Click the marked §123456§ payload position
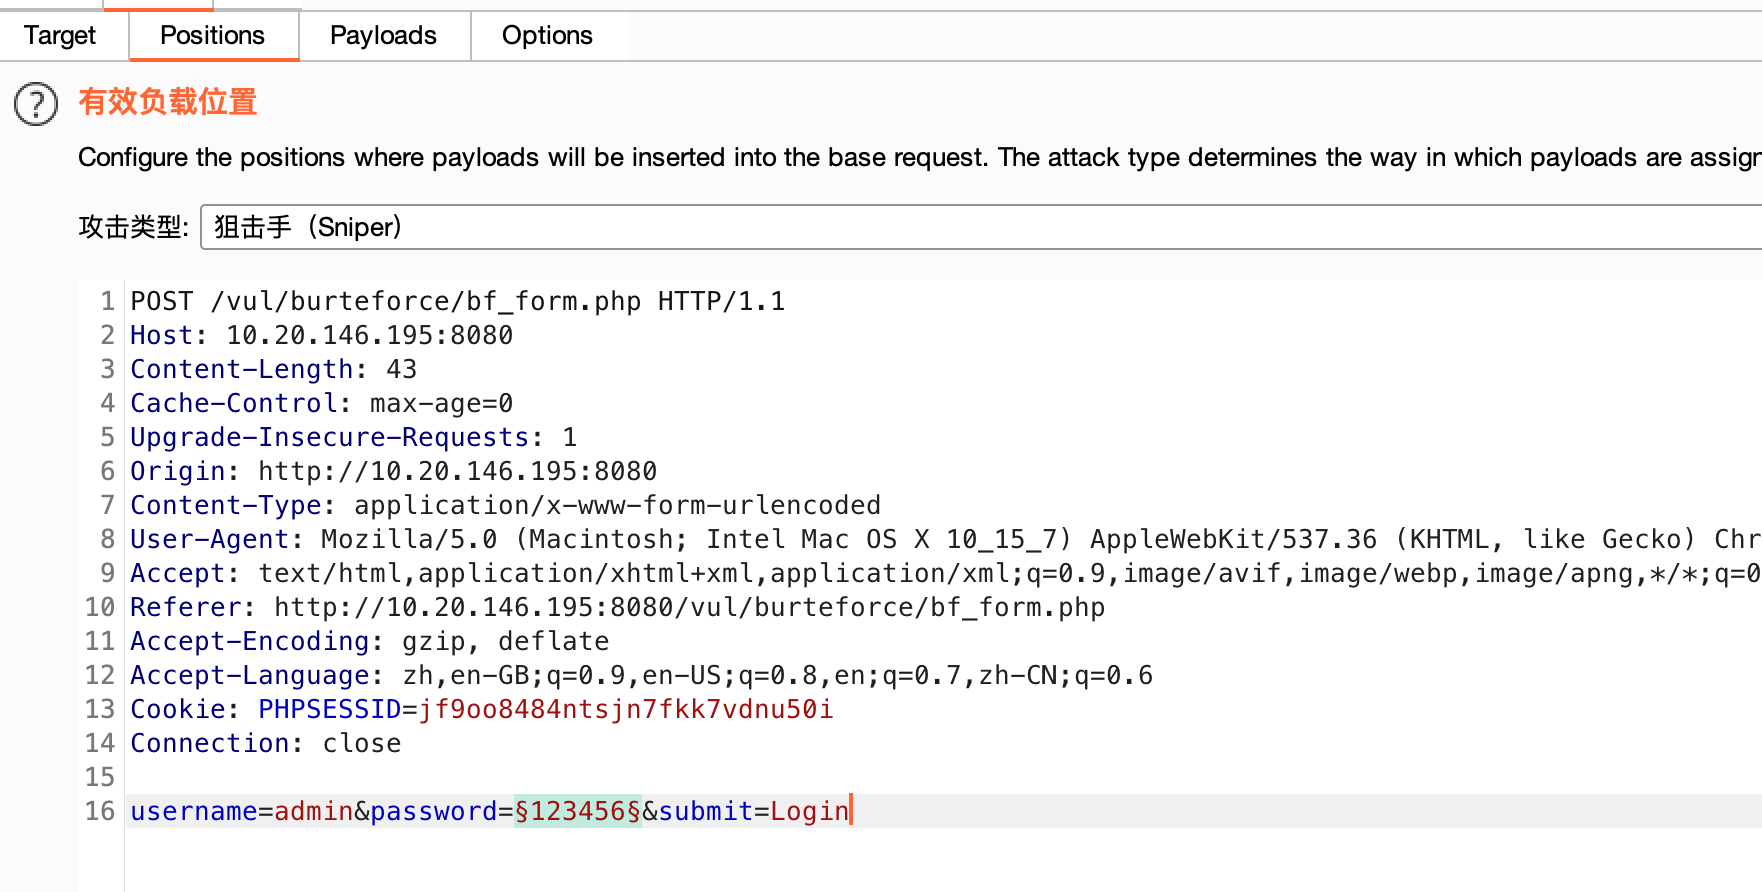The width and height of the screenshot is (1762, 892). pyautogui.click(x=577, y=811)
